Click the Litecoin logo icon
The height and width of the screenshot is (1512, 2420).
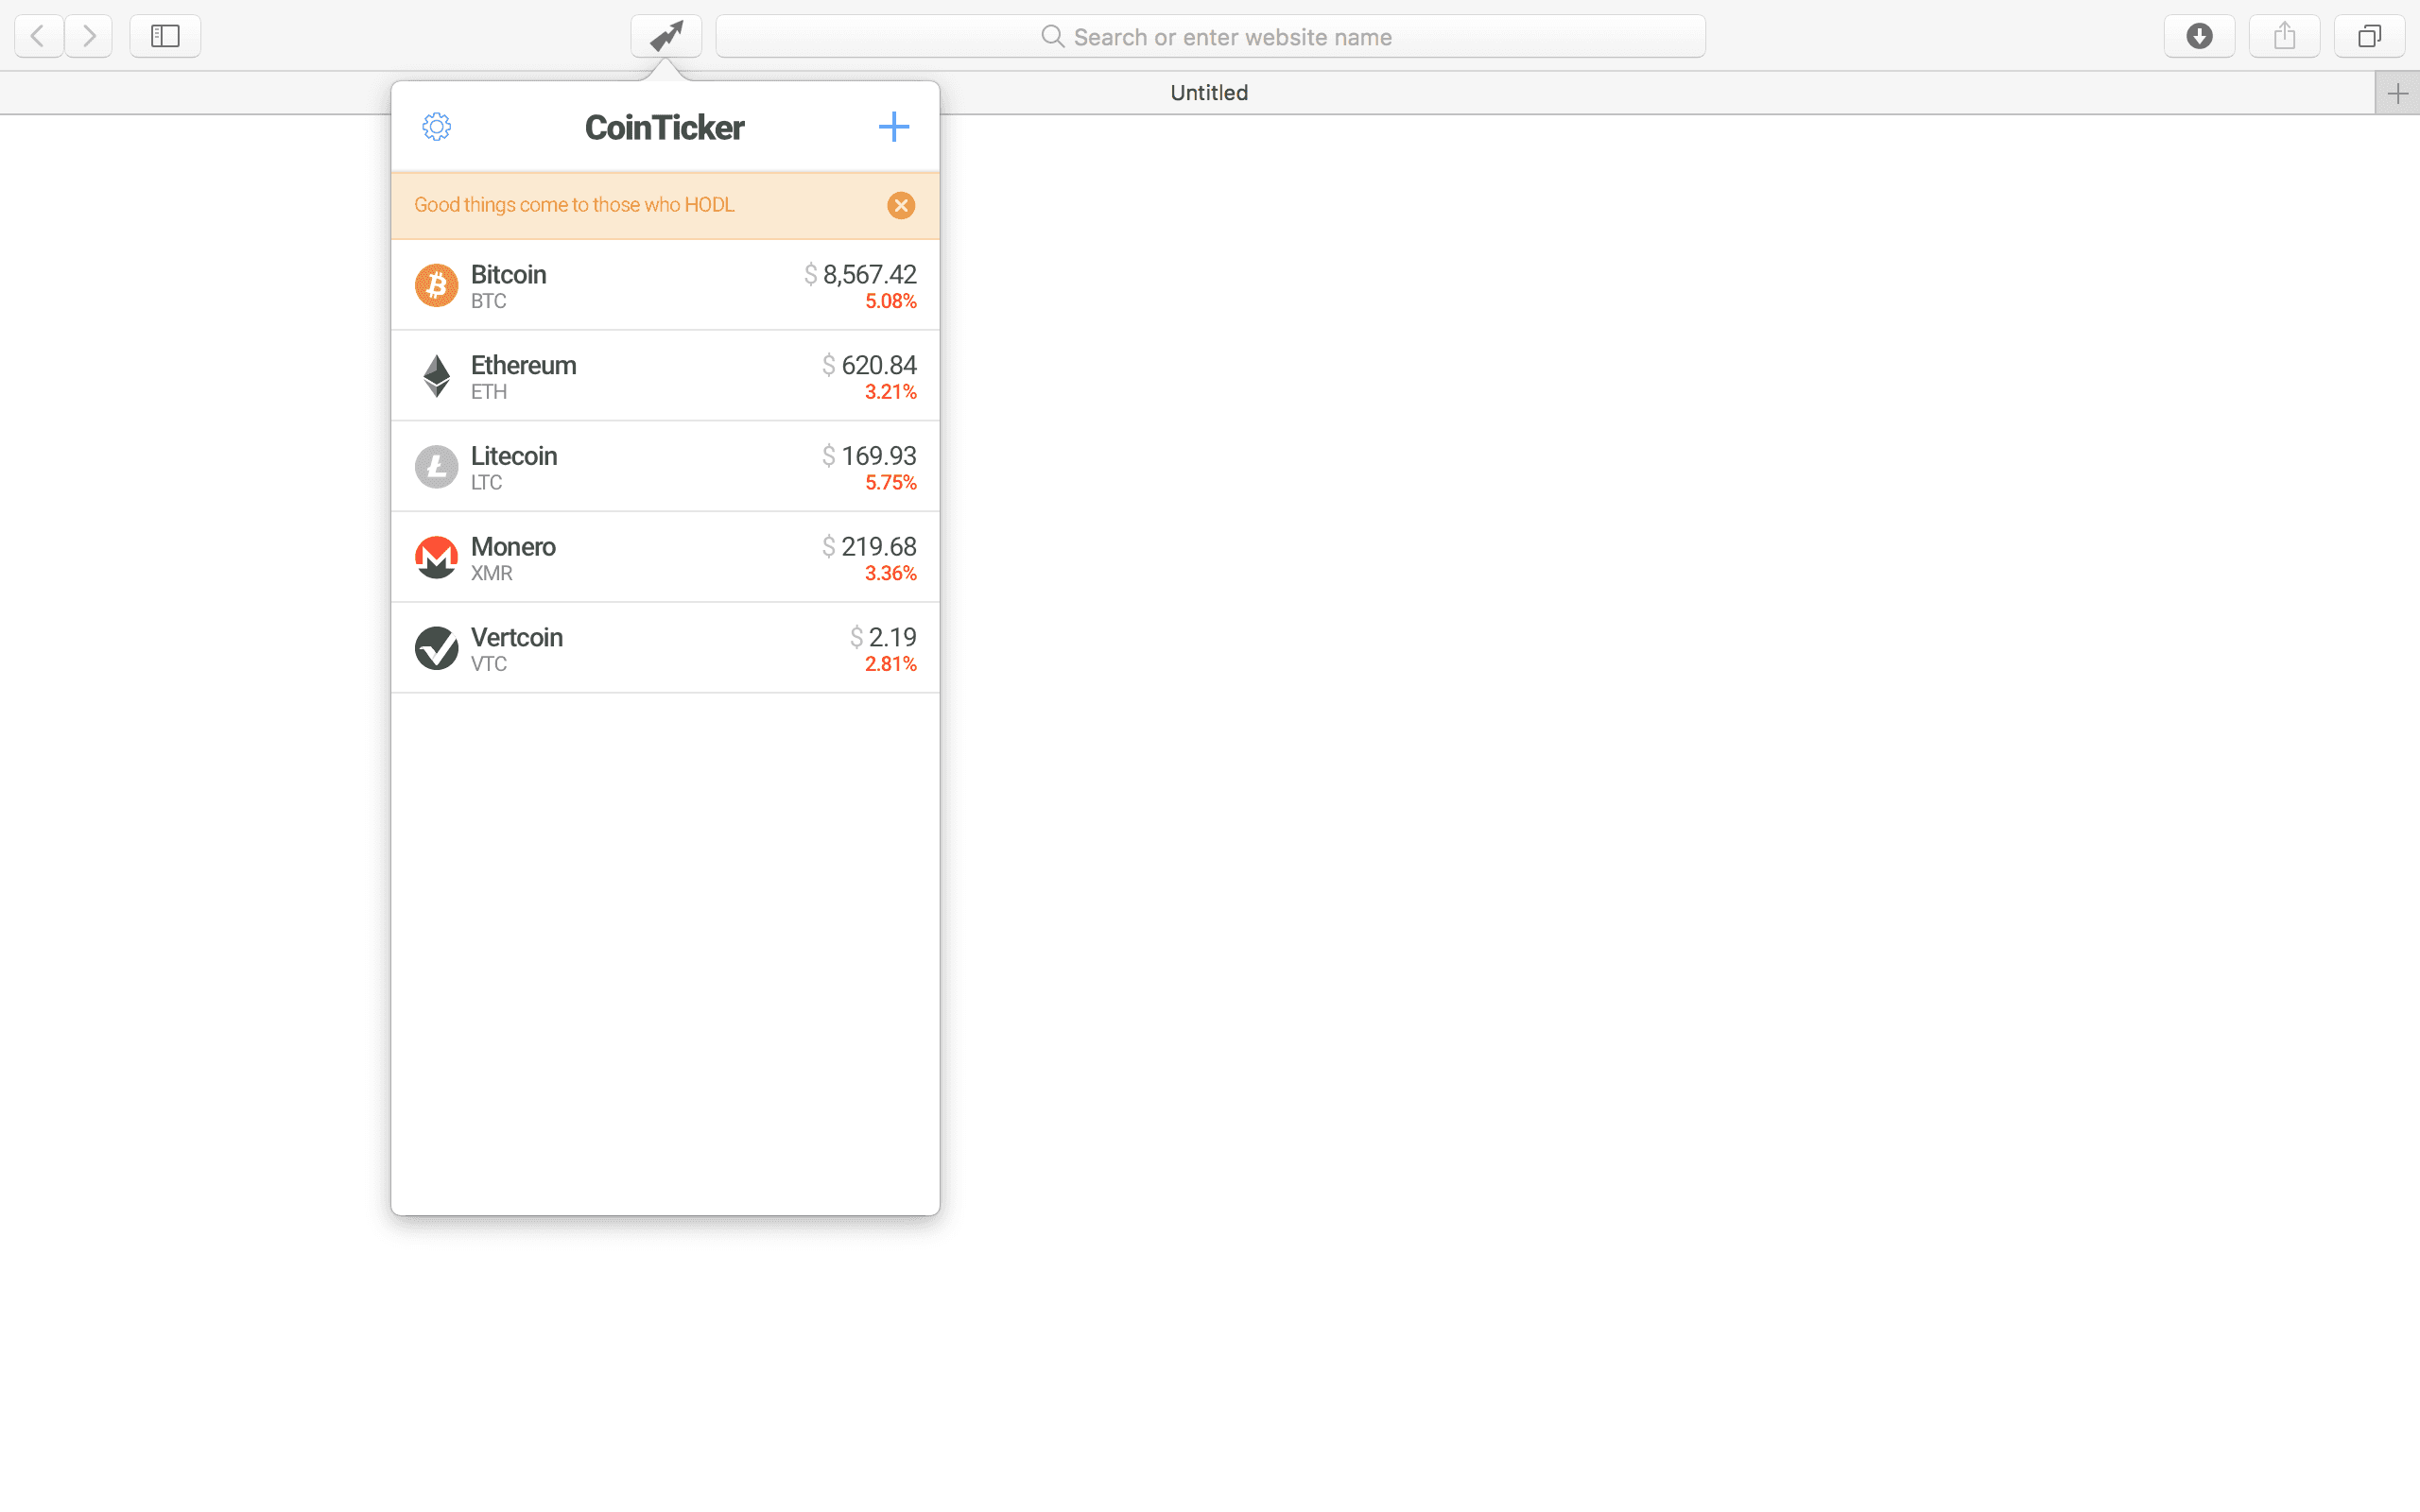(436, 467)
